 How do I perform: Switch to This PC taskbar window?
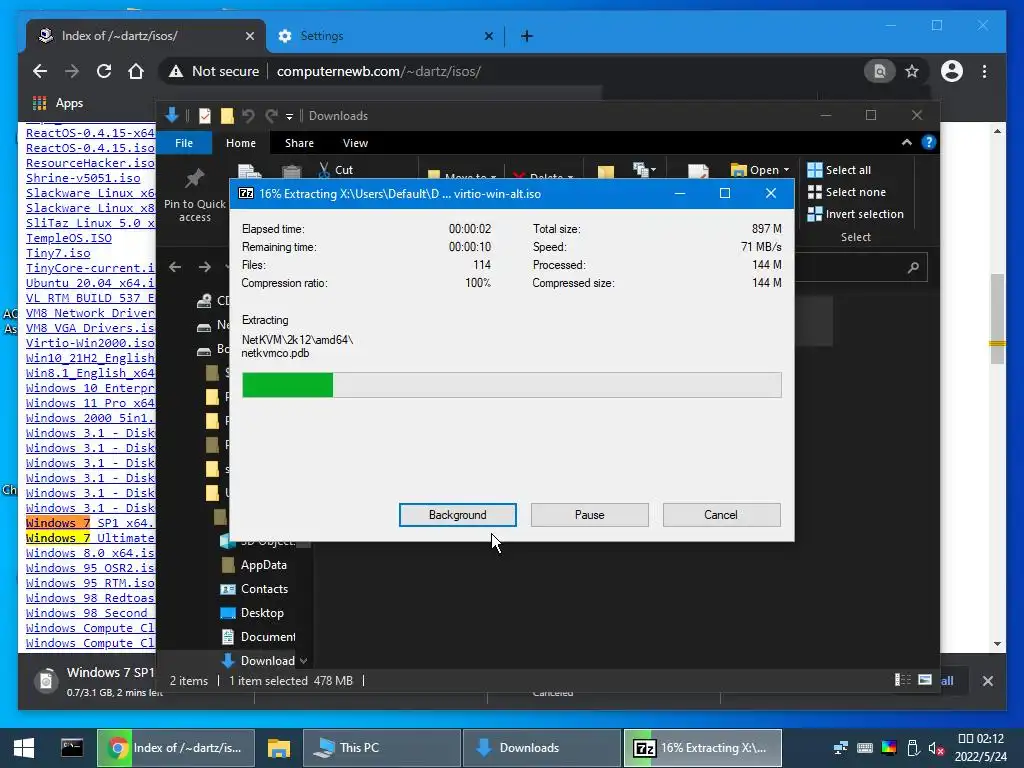[x=382, y=748]
